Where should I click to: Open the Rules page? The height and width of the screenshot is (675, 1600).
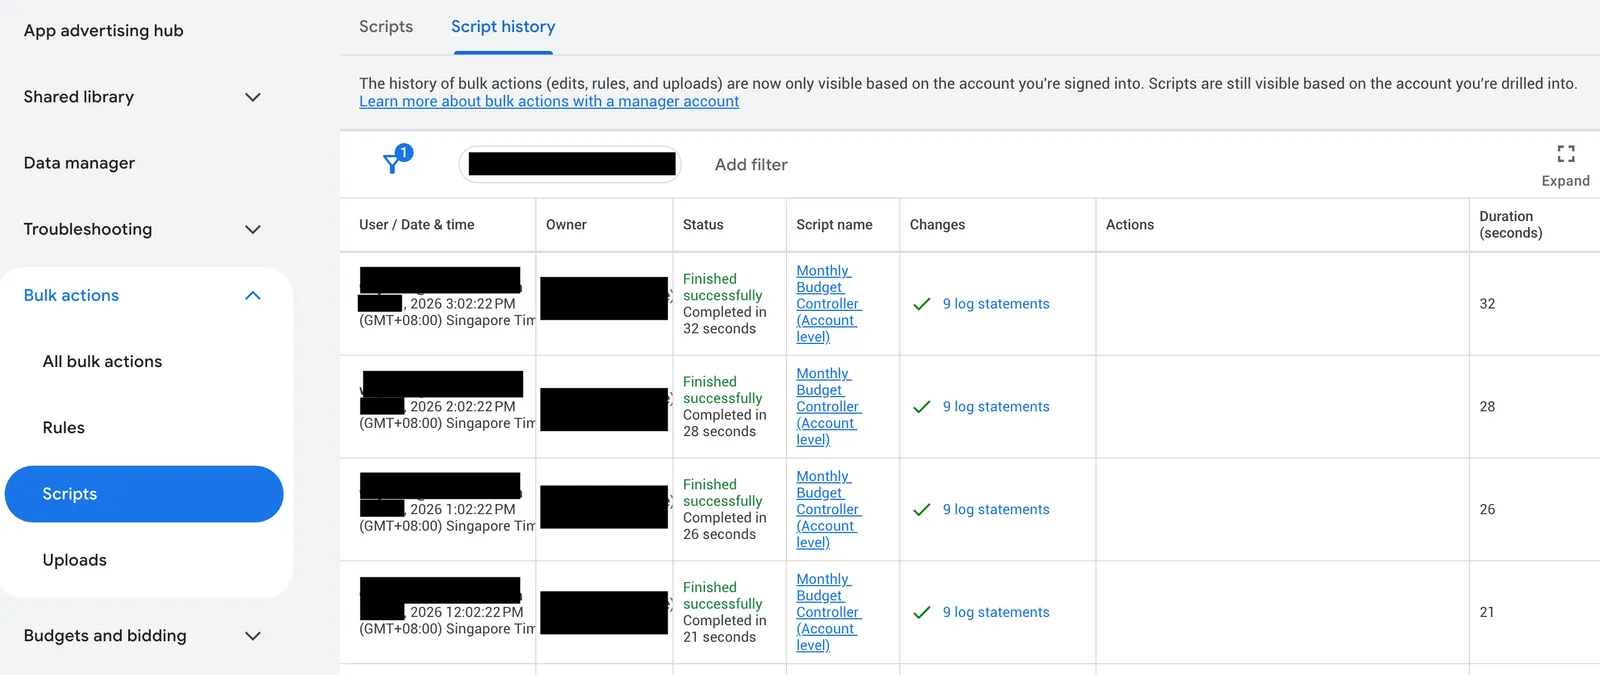[64, 427]
